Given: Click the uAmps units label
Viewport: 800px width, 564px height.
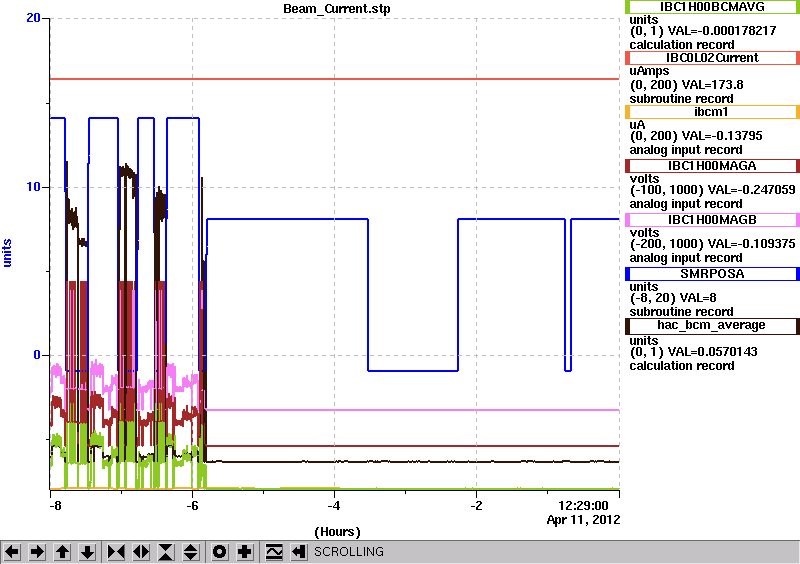Looking at the screenshot, I should pos(649,71).
